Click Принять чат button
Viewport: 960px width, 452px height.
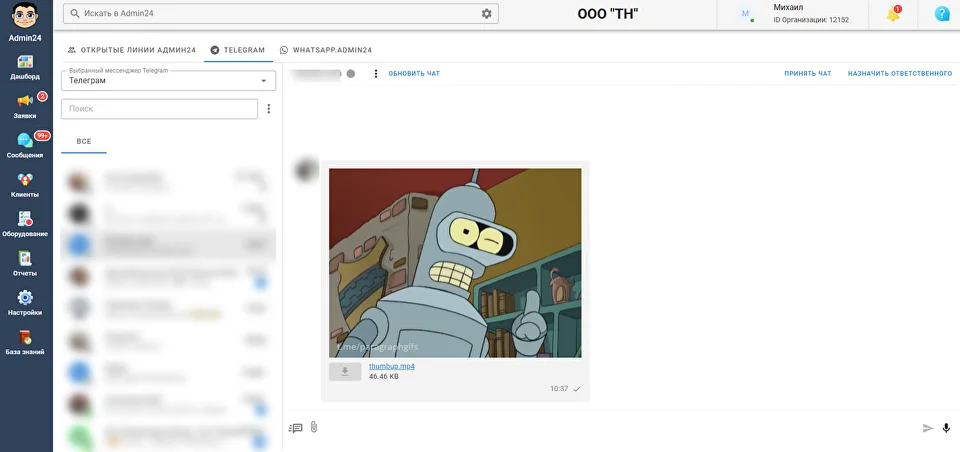click(x=807, y=73)
